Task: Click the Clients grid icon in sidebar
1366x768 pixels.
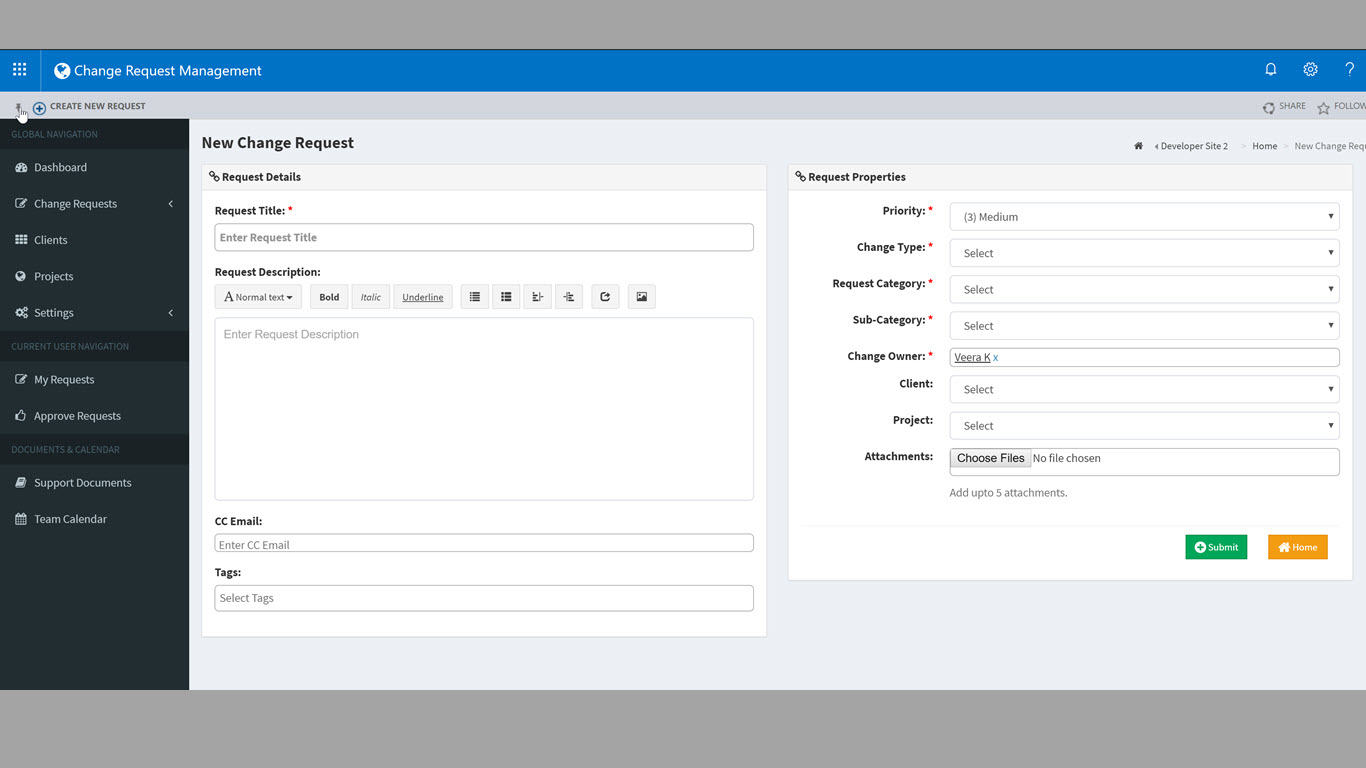Action: point(22,240)
